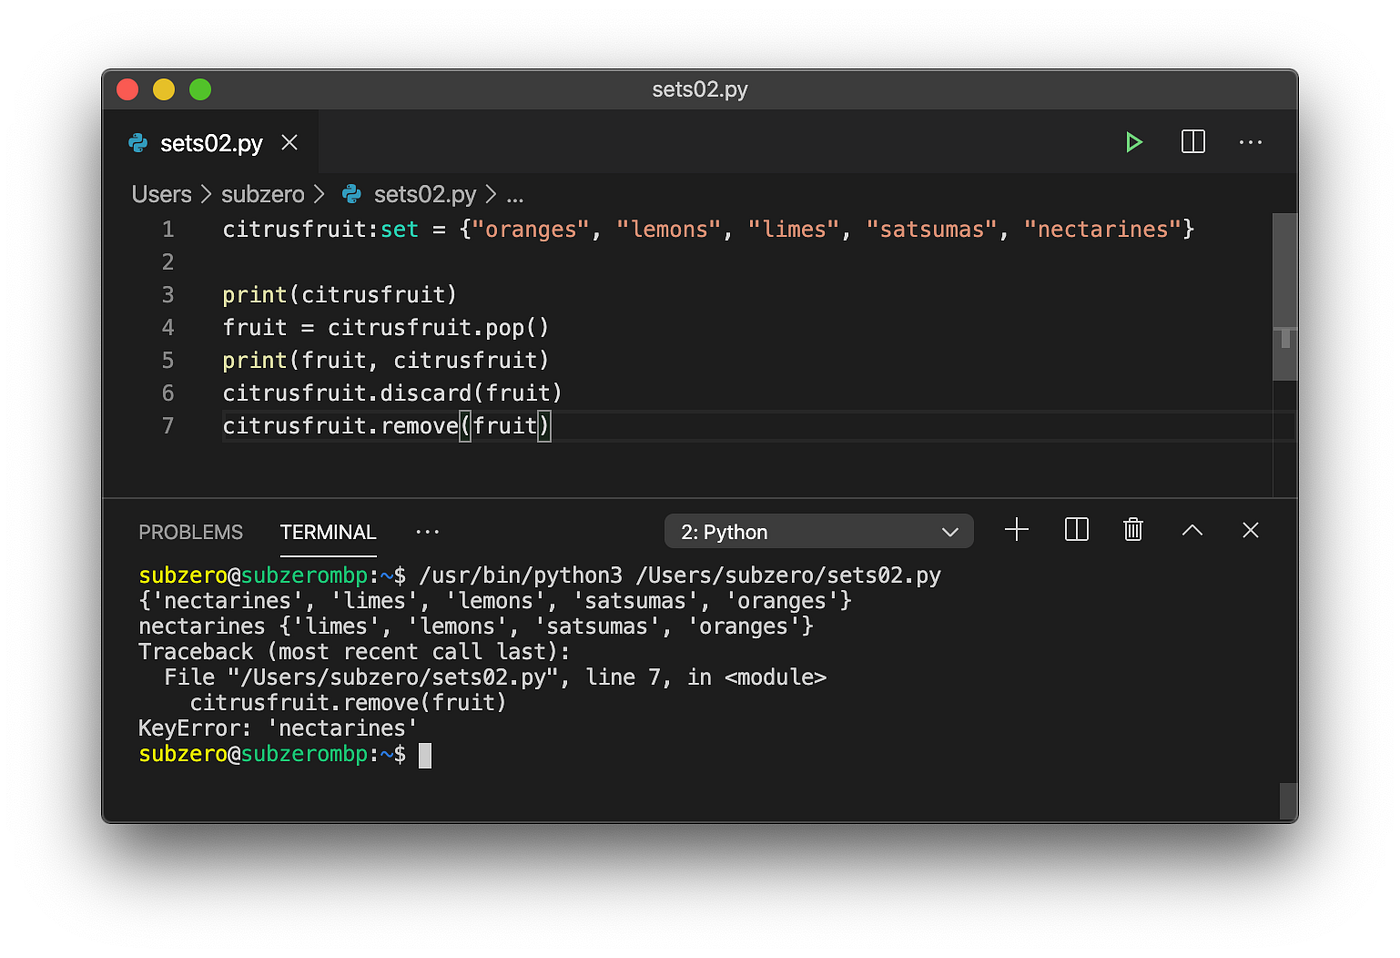Click the Users breadcrumb
Image resolution: width=1400 pixels, height=958 pixels.
tap(161, 194)
